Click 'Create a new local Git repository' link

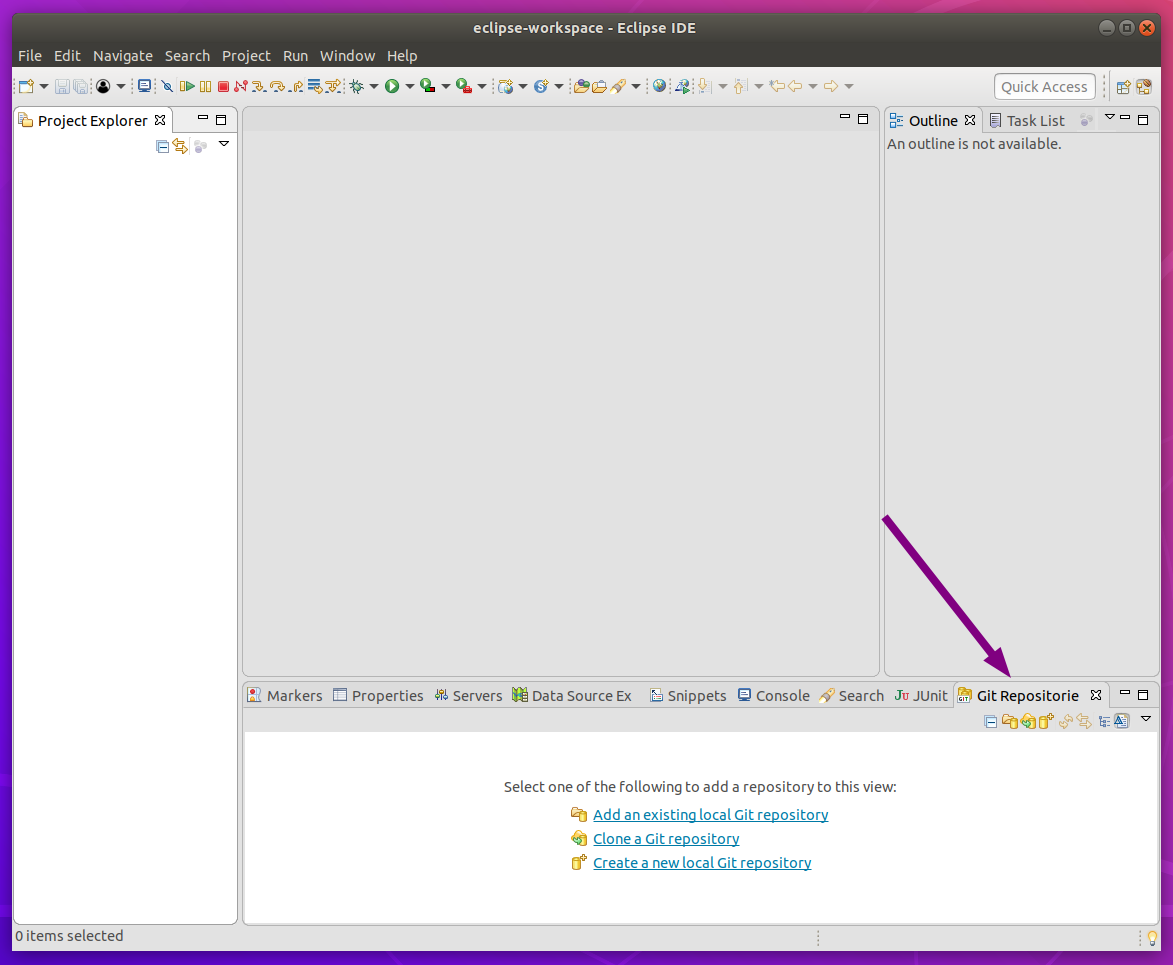[x=702, y=863]
